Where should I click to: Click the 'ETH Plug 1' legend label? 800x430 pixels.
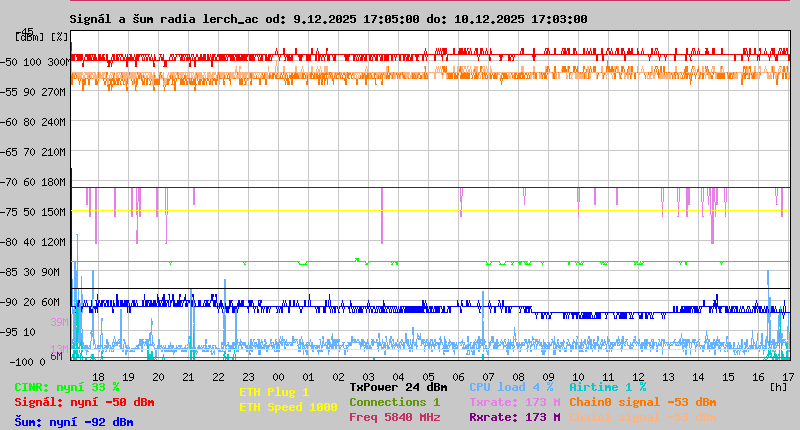(x=274, y=392)
